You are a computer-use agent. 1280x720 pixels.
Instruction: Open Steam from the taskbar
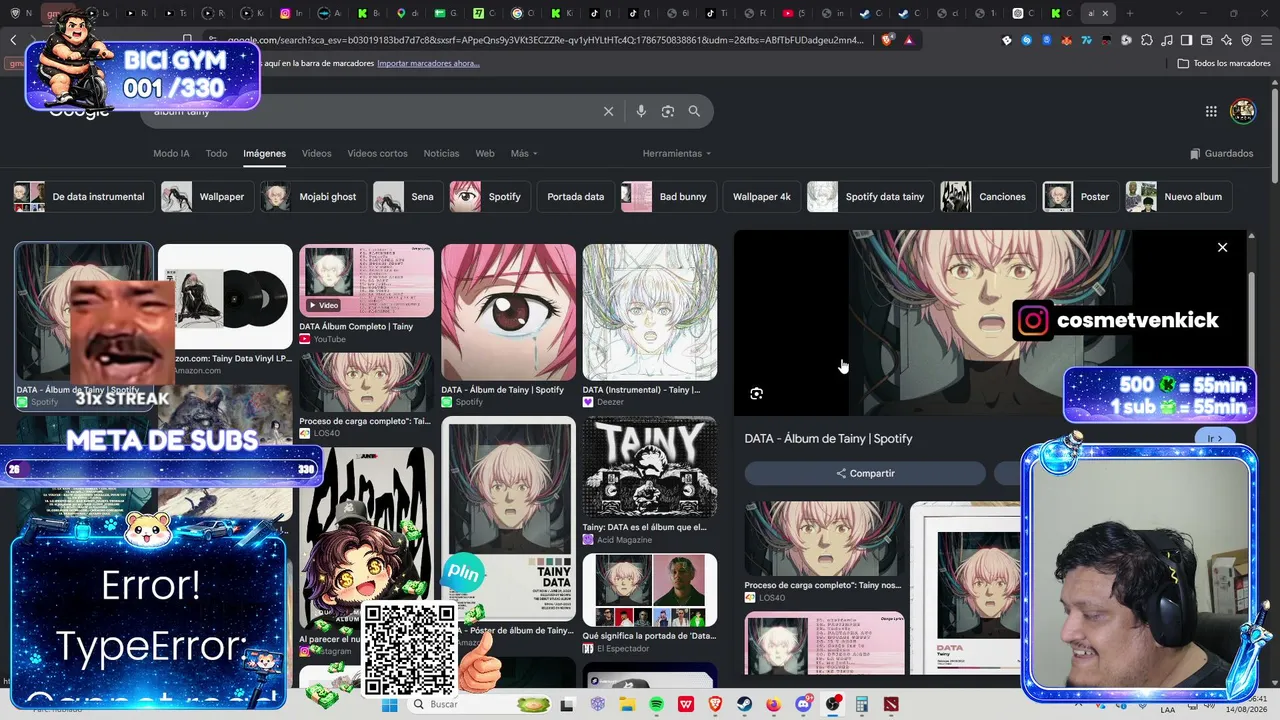coord(745,704)
